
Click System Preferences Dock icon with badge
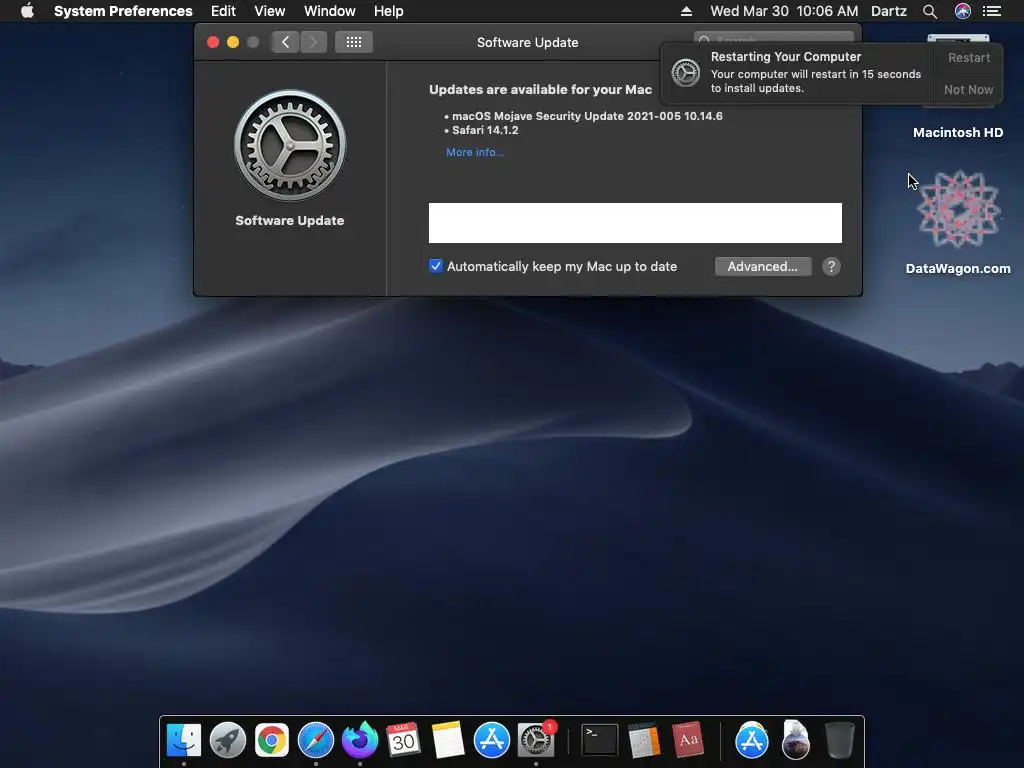[536, 740]
